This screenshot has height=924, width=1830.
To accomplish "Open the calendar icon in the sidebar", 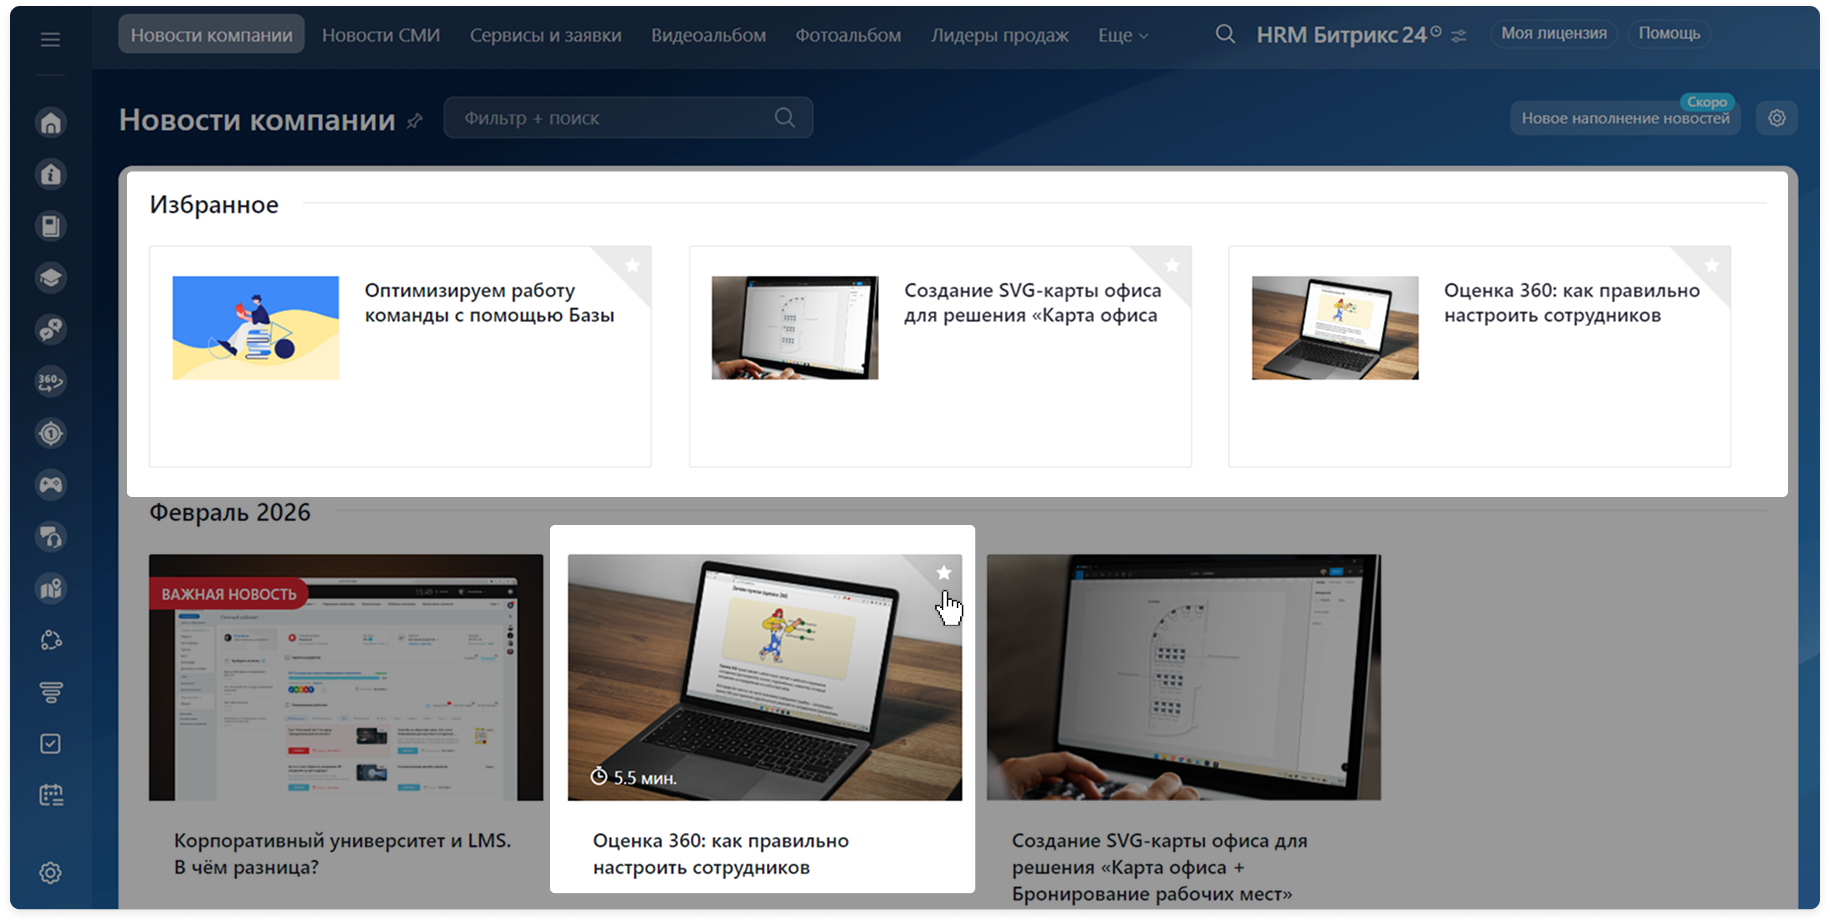I will coord(51,796).
